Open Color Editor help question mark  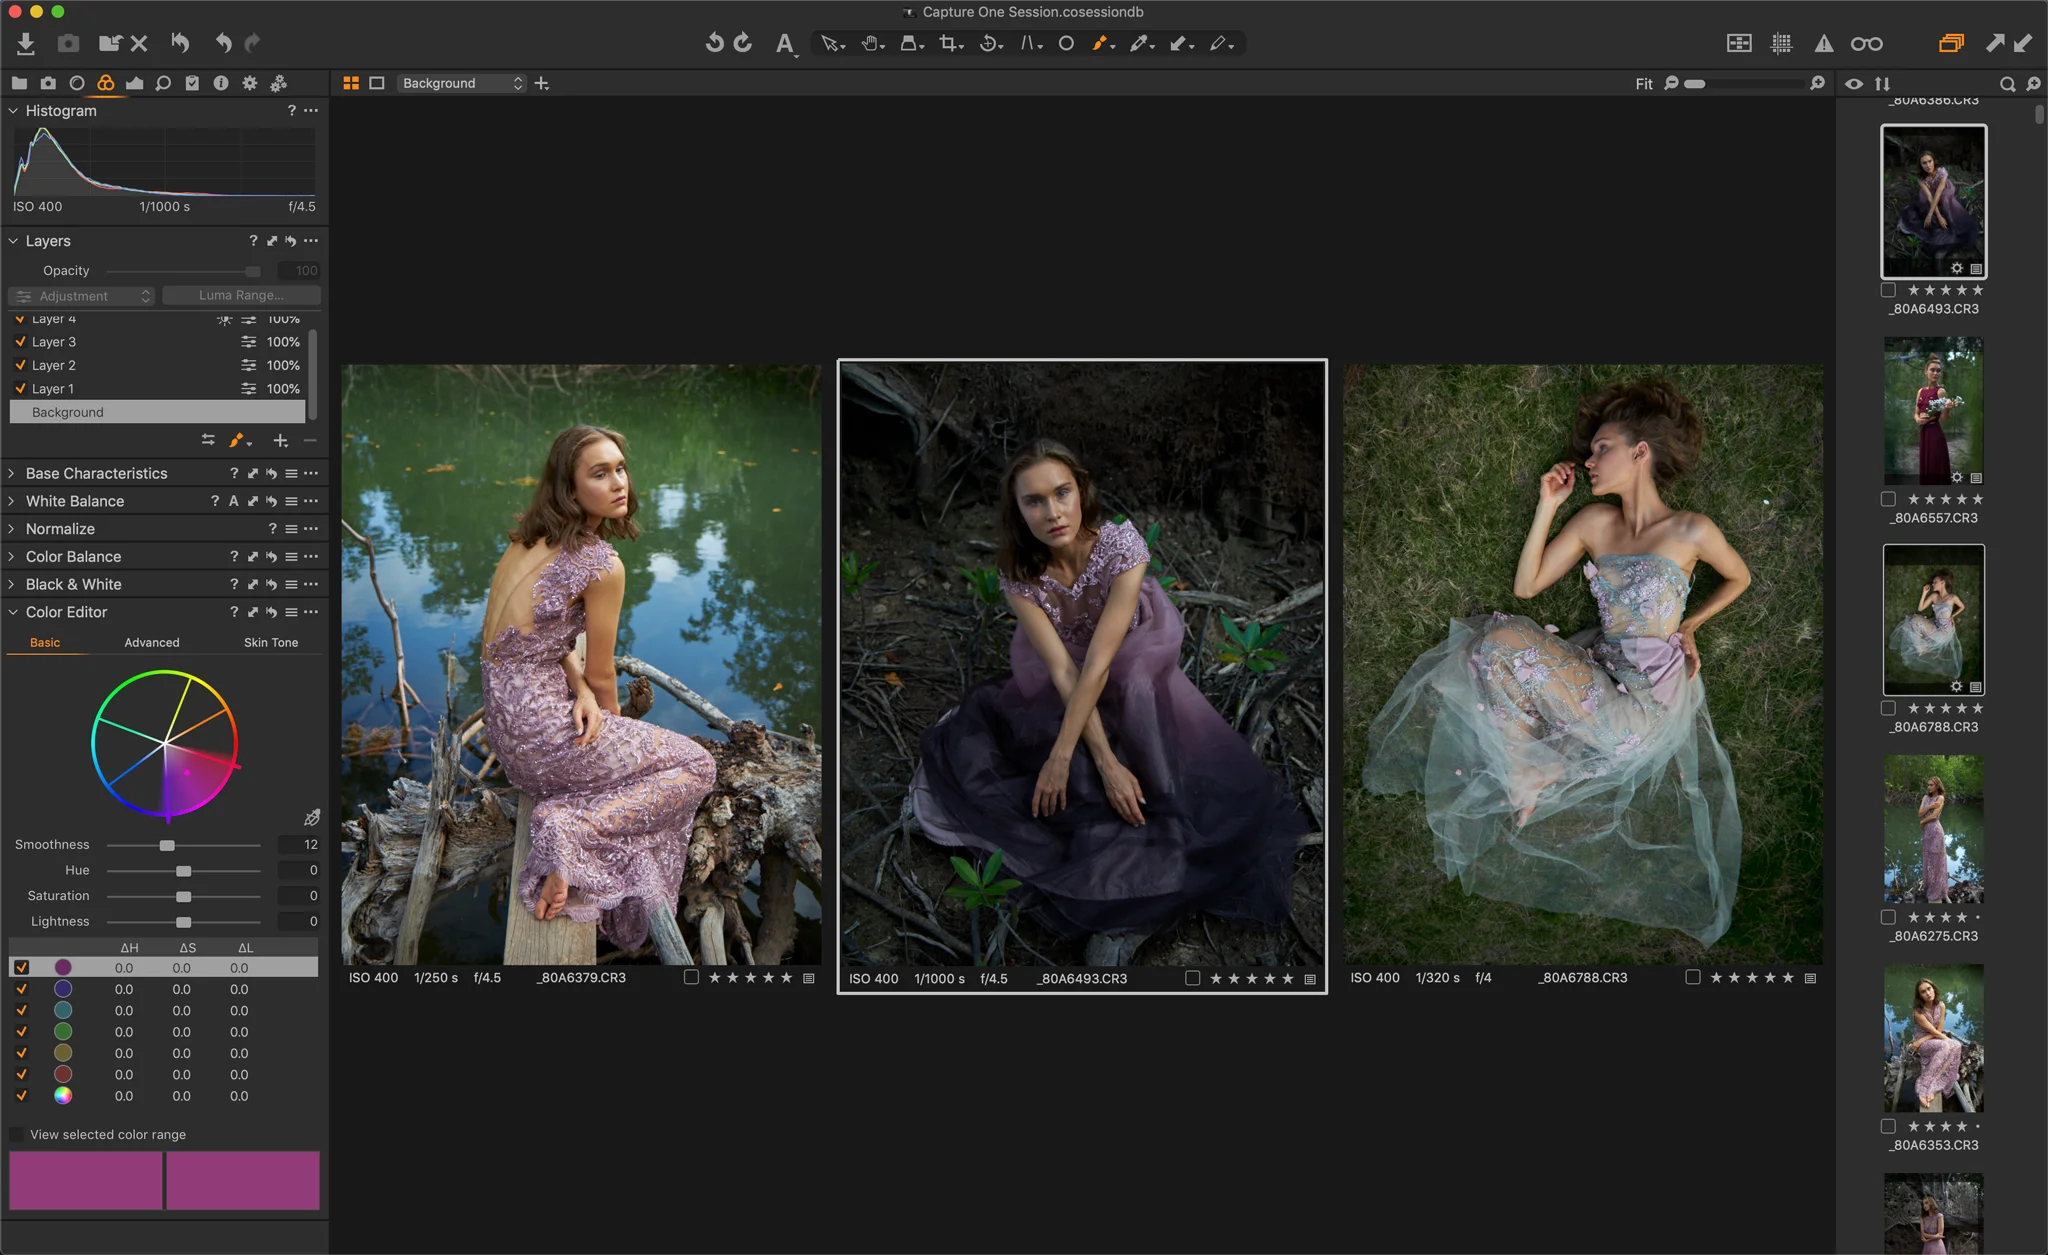point(234,612)
